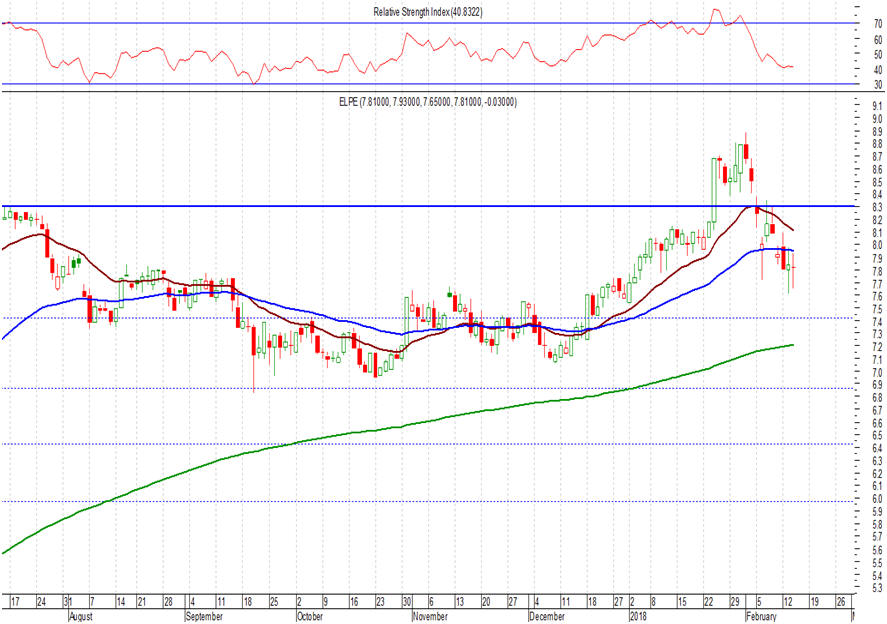The height and width of the screenshot is (624, 887).
Task: Click date label 13 on time axis
Action: pyautogui.click(x=460, y=601)
